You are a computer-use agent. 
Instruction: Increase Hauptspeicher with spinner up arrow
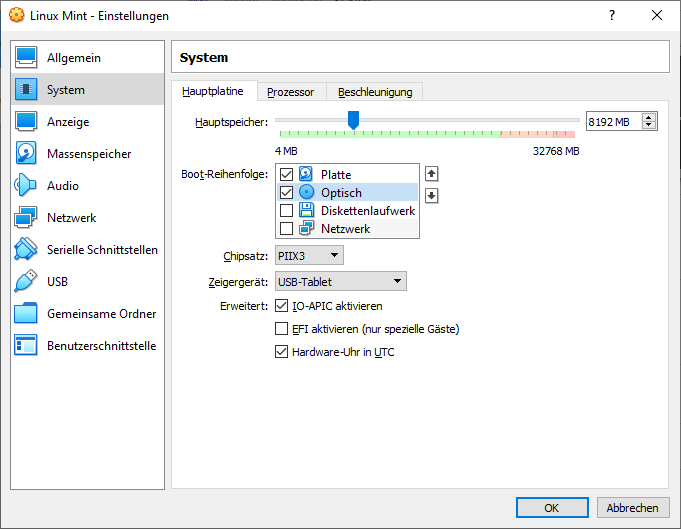coord(648,117)
